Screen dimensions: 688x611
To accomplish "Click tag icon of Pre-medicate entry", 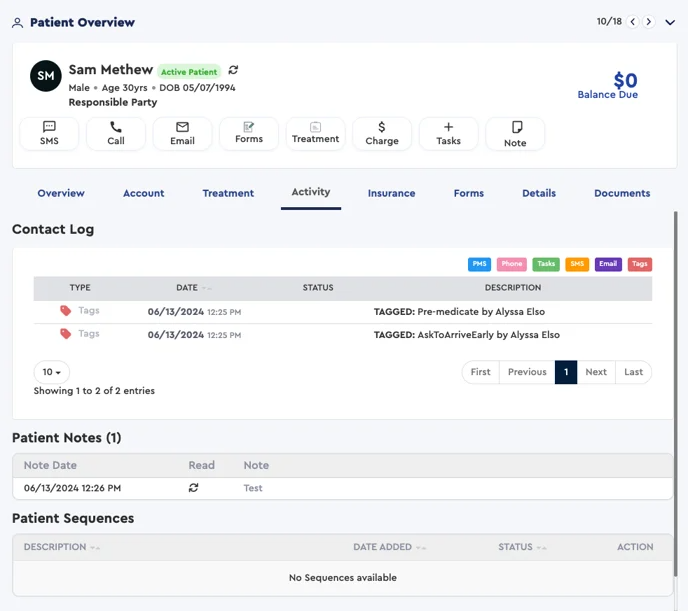I will 65,311.
